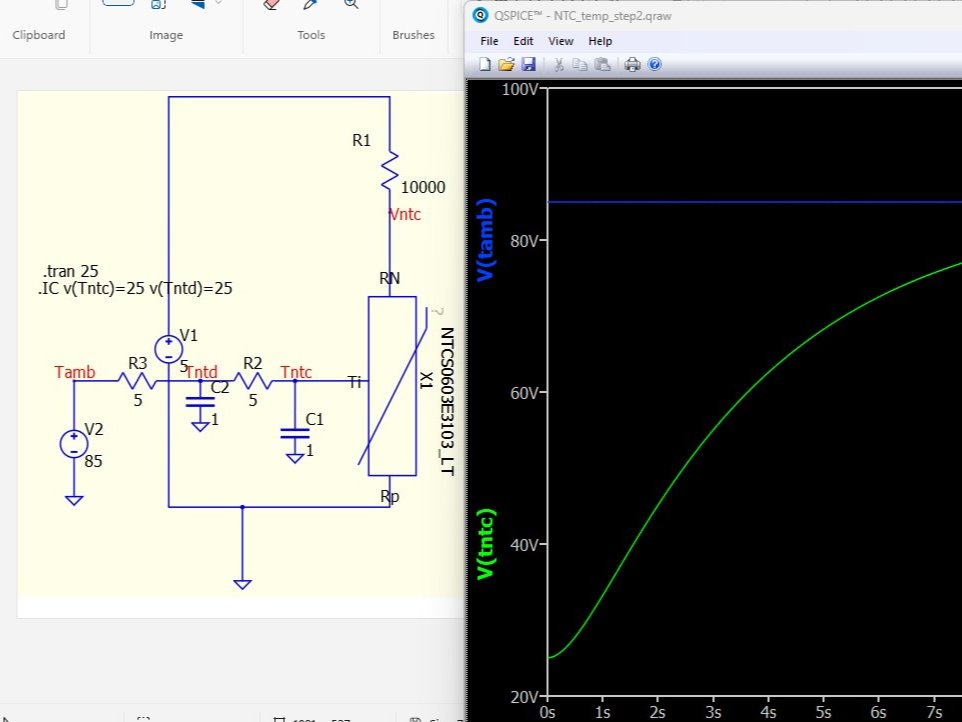Click the Cut scissors icon in QSPICE
Image resolution: width=962 pixels, height=722 pixels.
click(559, 64)
